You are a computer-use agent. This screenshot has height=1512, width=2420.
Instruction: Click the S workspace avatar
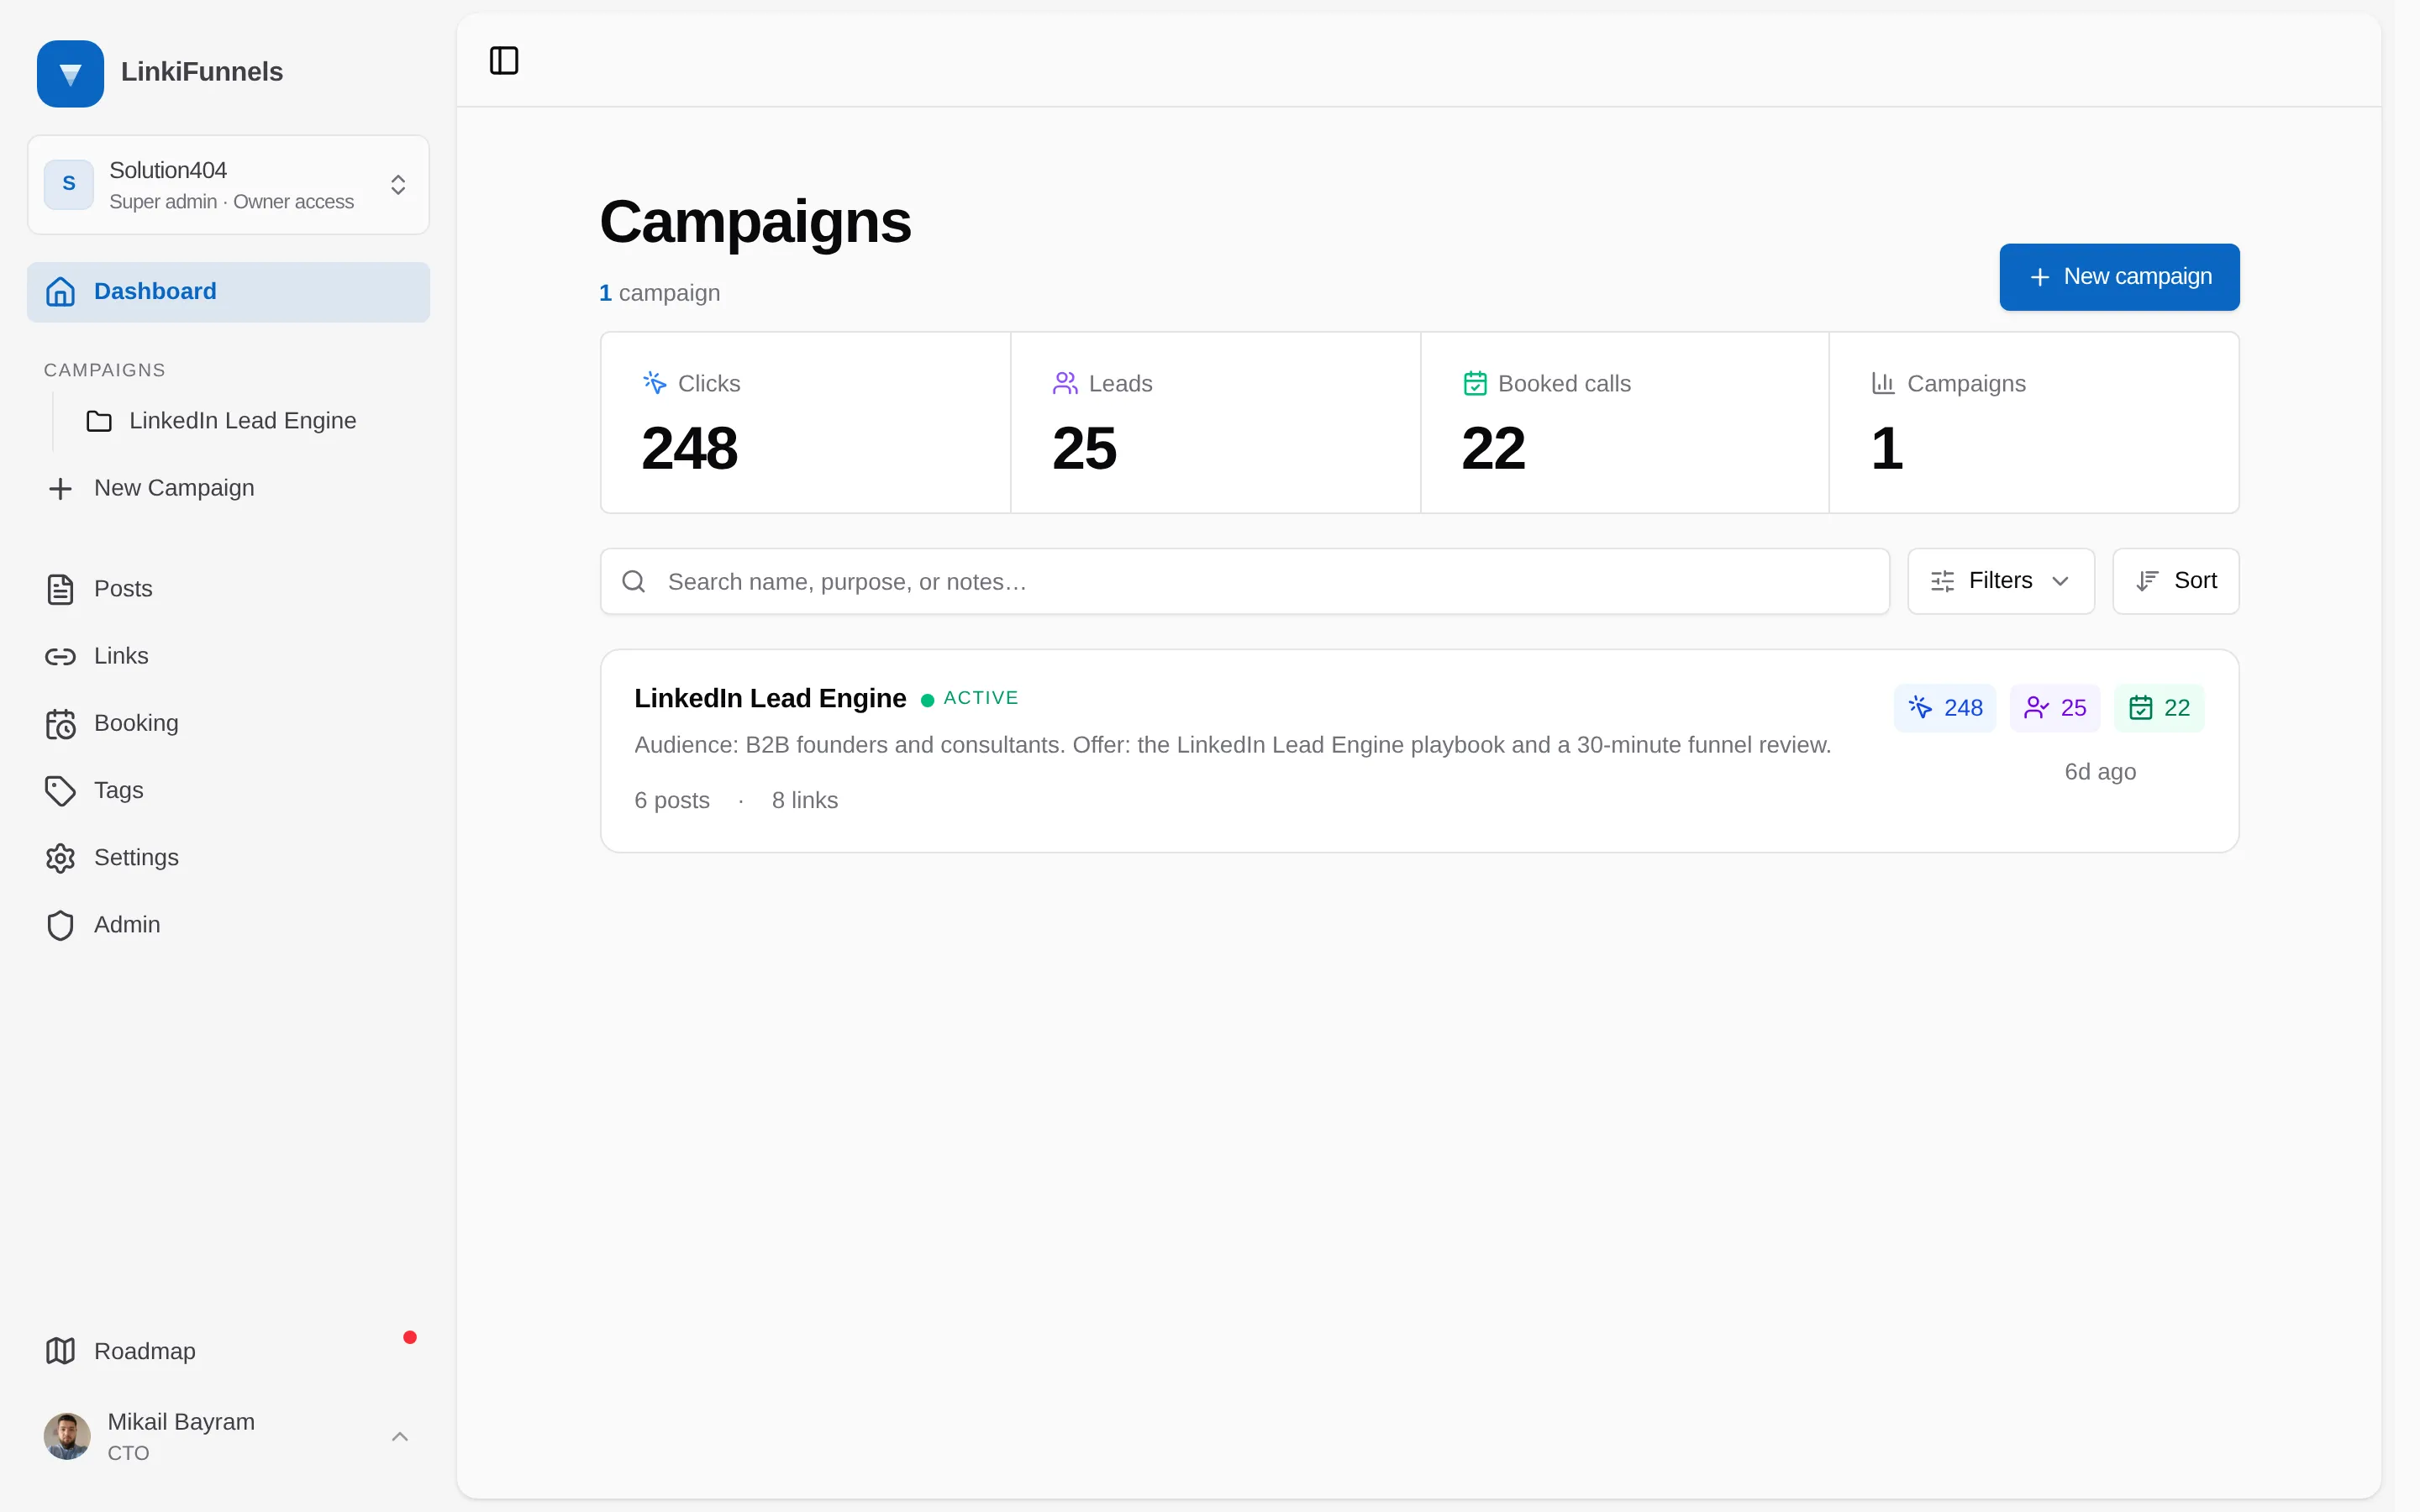[x=69, y=184]
